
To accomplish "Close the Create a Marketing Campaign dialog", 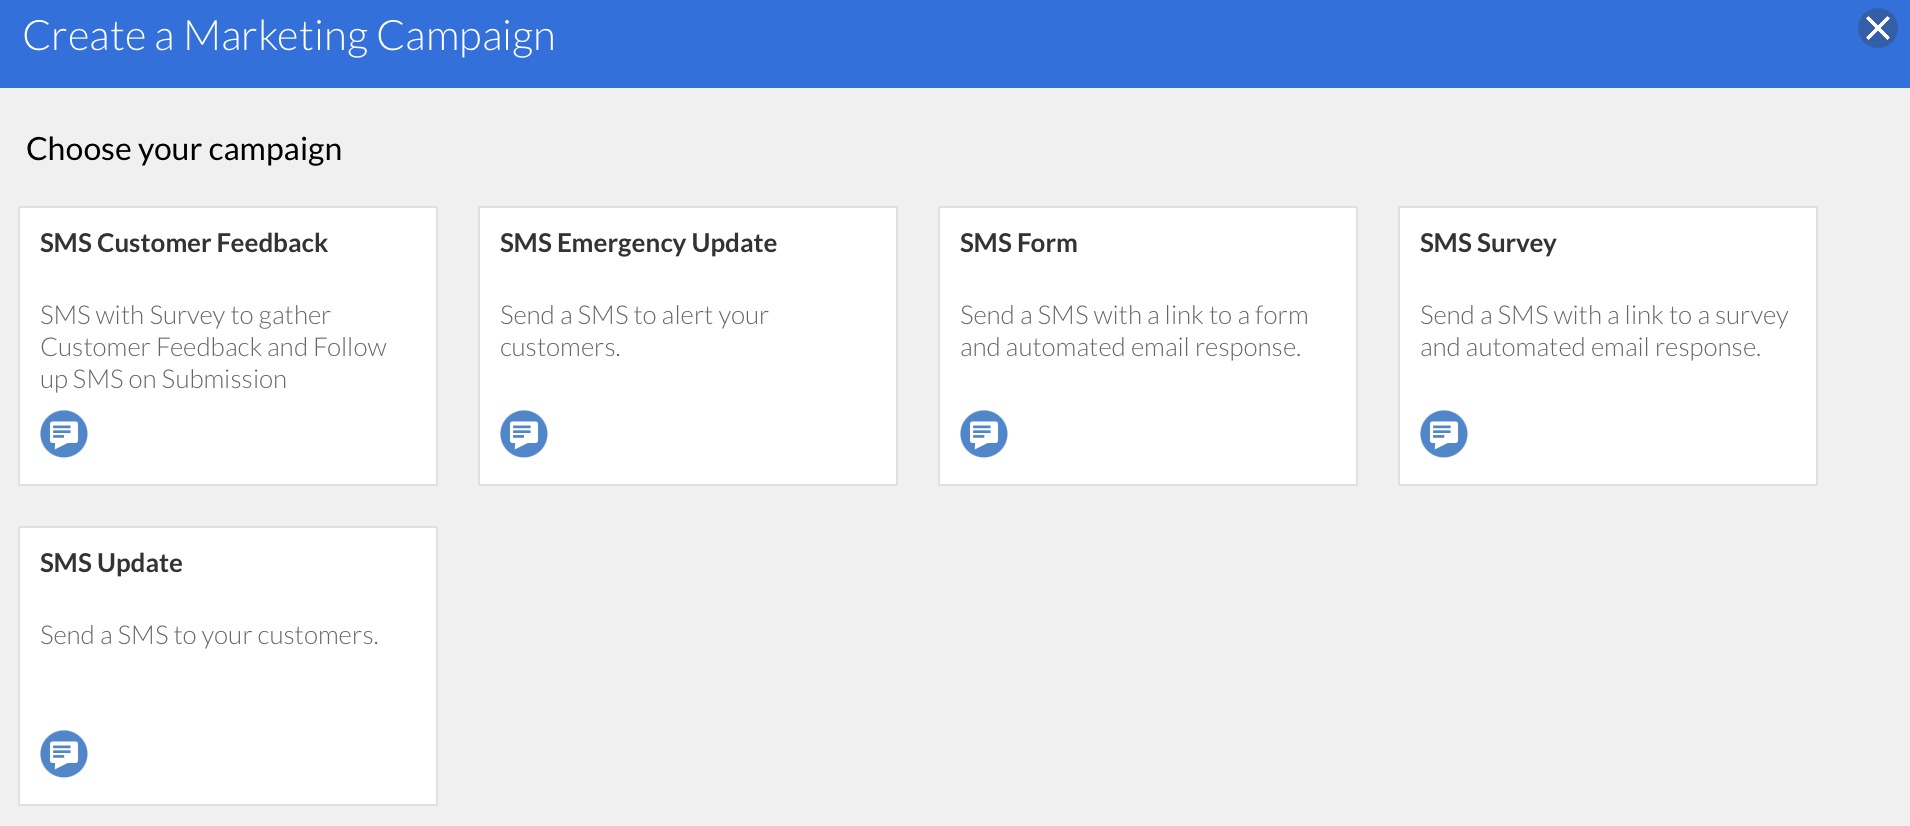I will tap(1878, 28).
